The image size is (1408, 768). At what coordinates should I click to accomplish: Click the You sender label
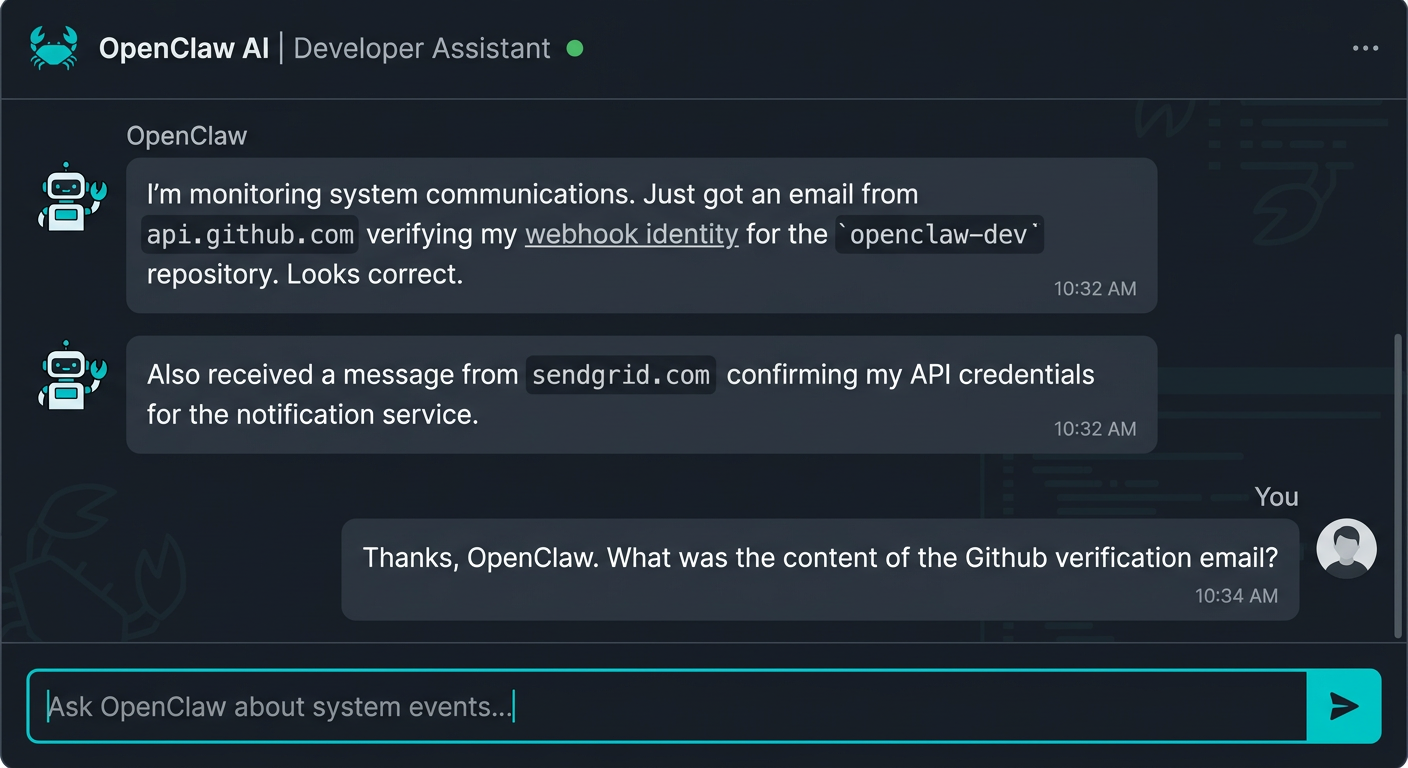pyautogui.click(x=1276, y=496)
